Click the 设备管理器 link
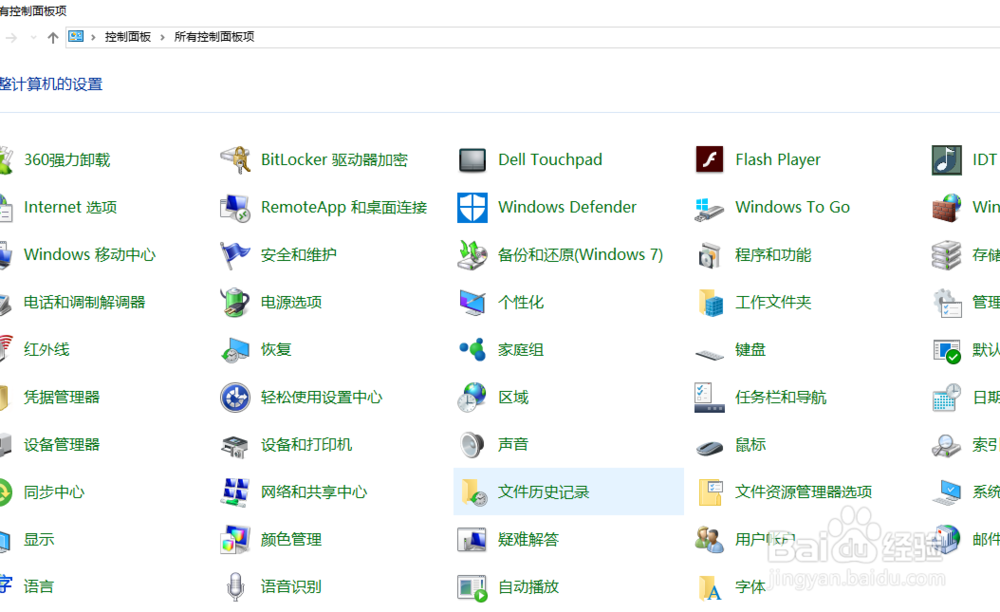Viewport: 1000px width, 612px height. [x=62, y=445]
